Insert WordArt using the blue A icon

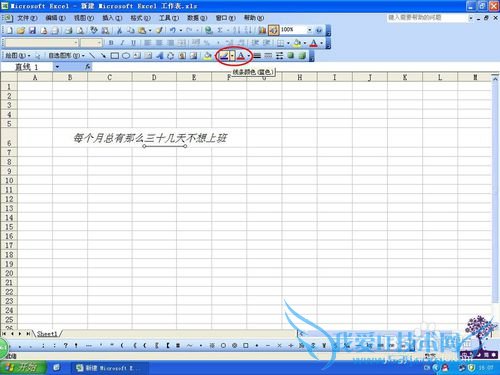pyautogui.click(x=159, y=56)
